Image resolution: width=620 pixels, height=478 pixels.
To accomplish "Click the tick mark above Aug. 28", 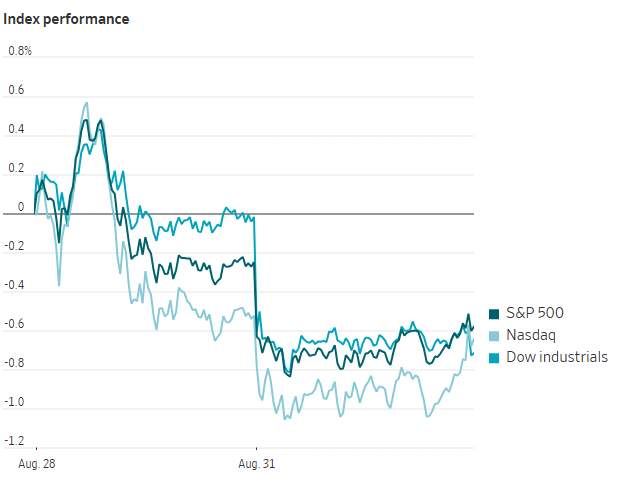I will tap(36, 449).
